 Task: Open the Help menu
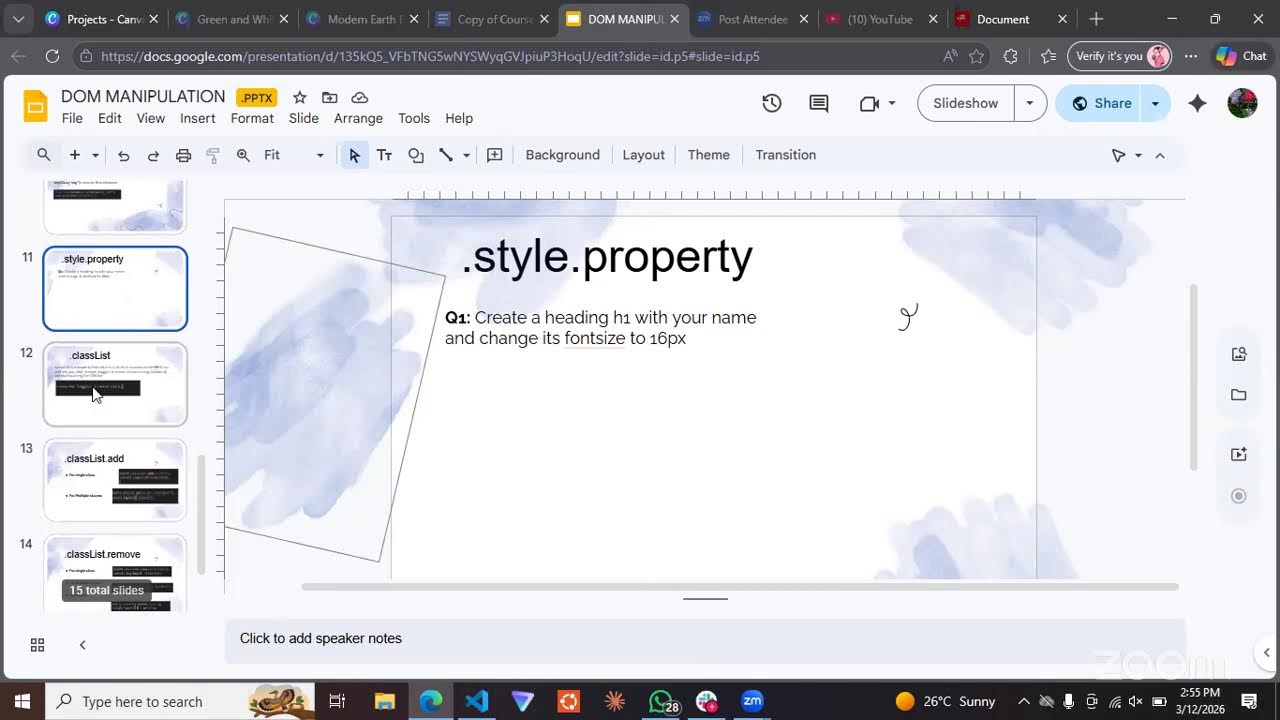point(459,118)
